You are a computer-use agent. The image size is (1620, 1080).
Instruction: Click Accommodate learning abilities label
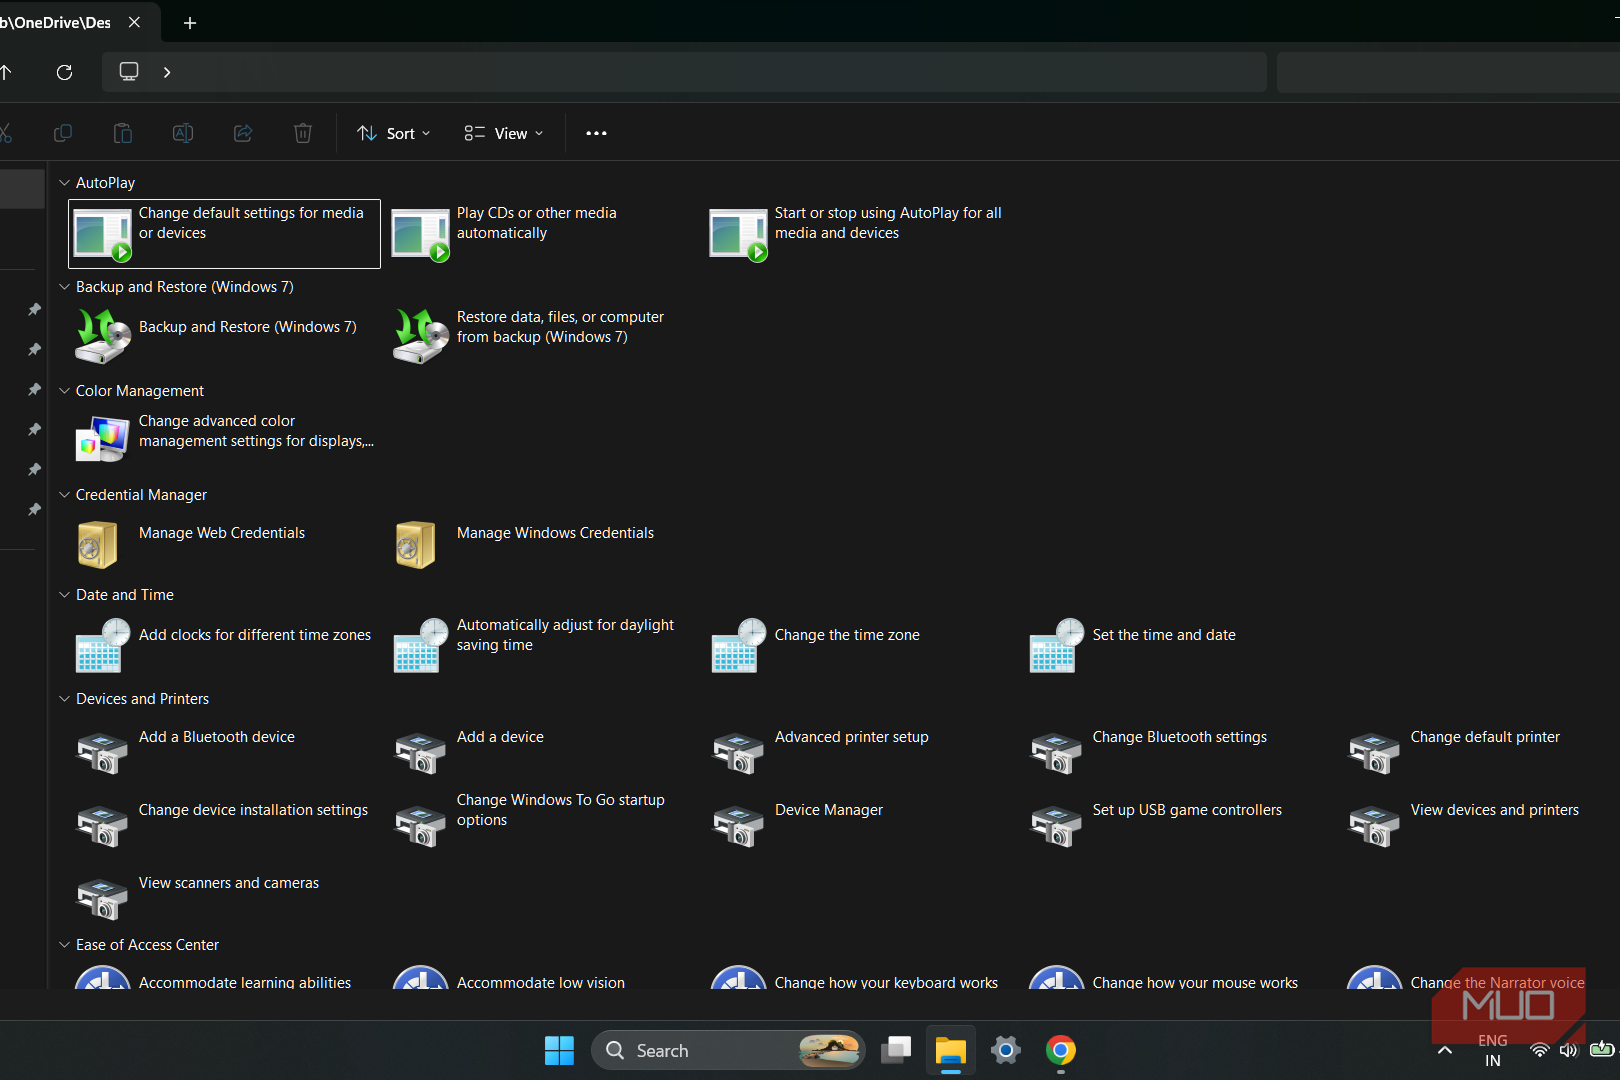pyautogui.click(x=245, y=982)
